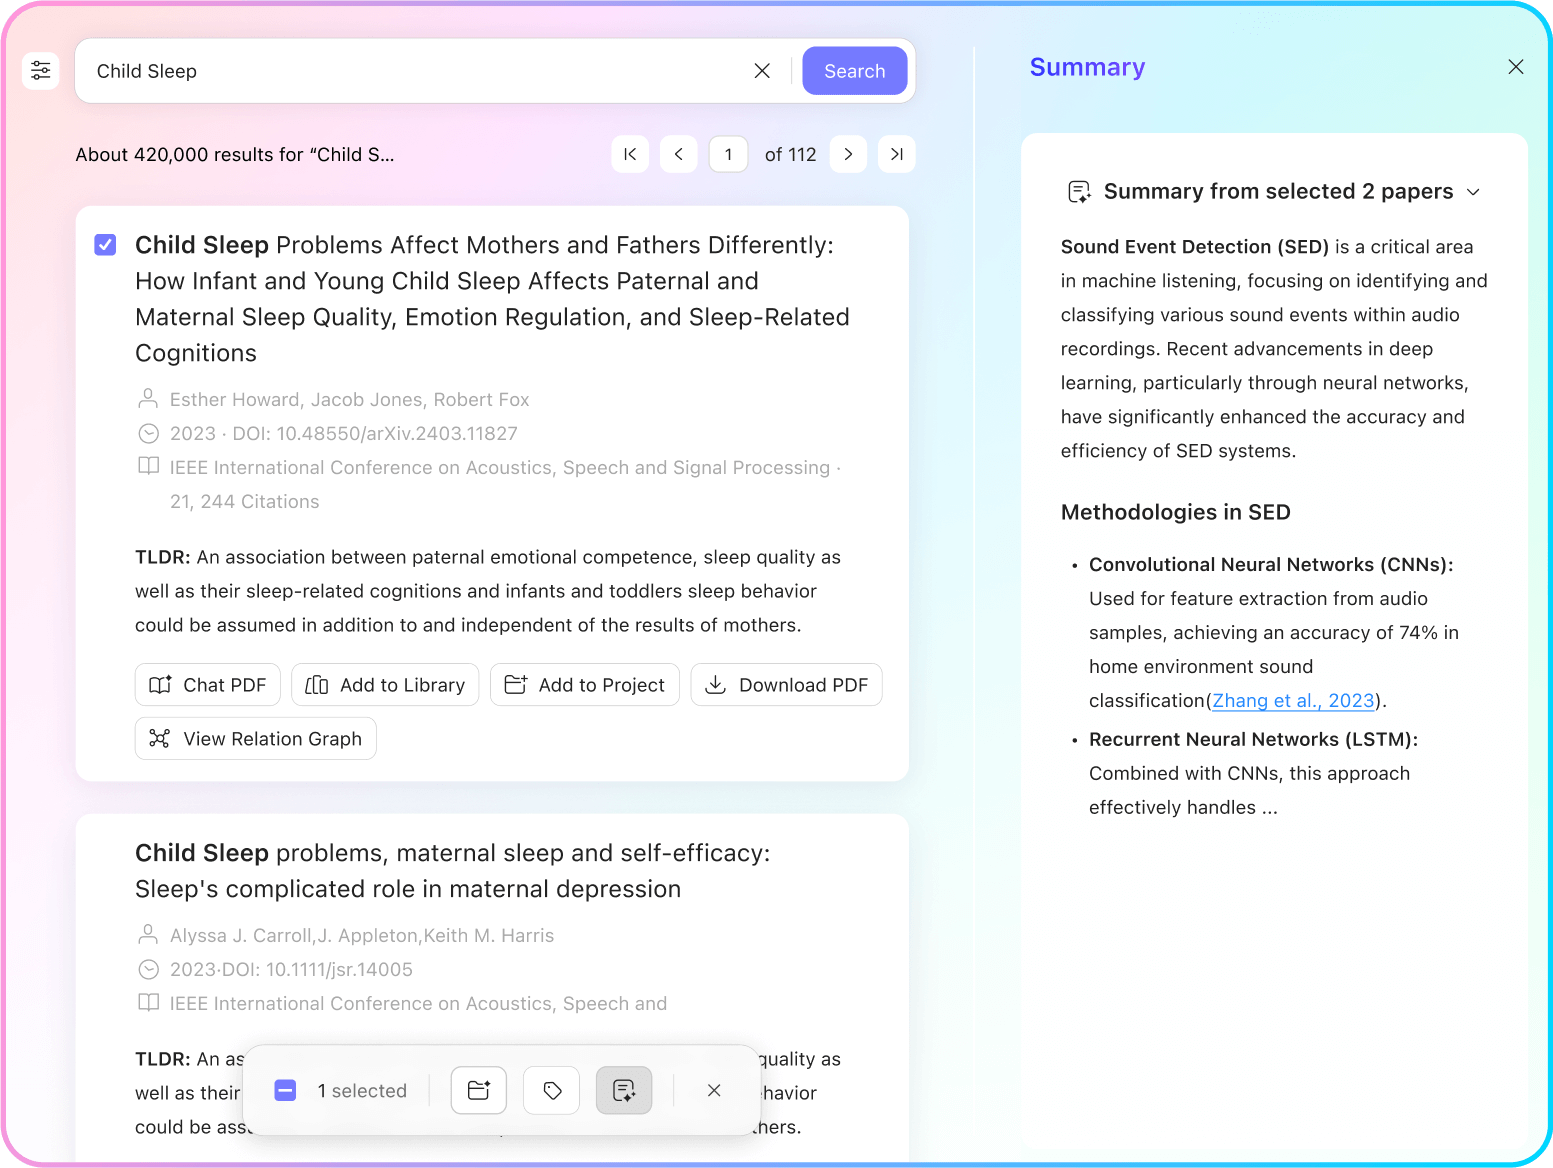Open Chat PDF for first paper
Image resolution: width=1553 pixels, height=1168 pixels.
click(208, 685)
